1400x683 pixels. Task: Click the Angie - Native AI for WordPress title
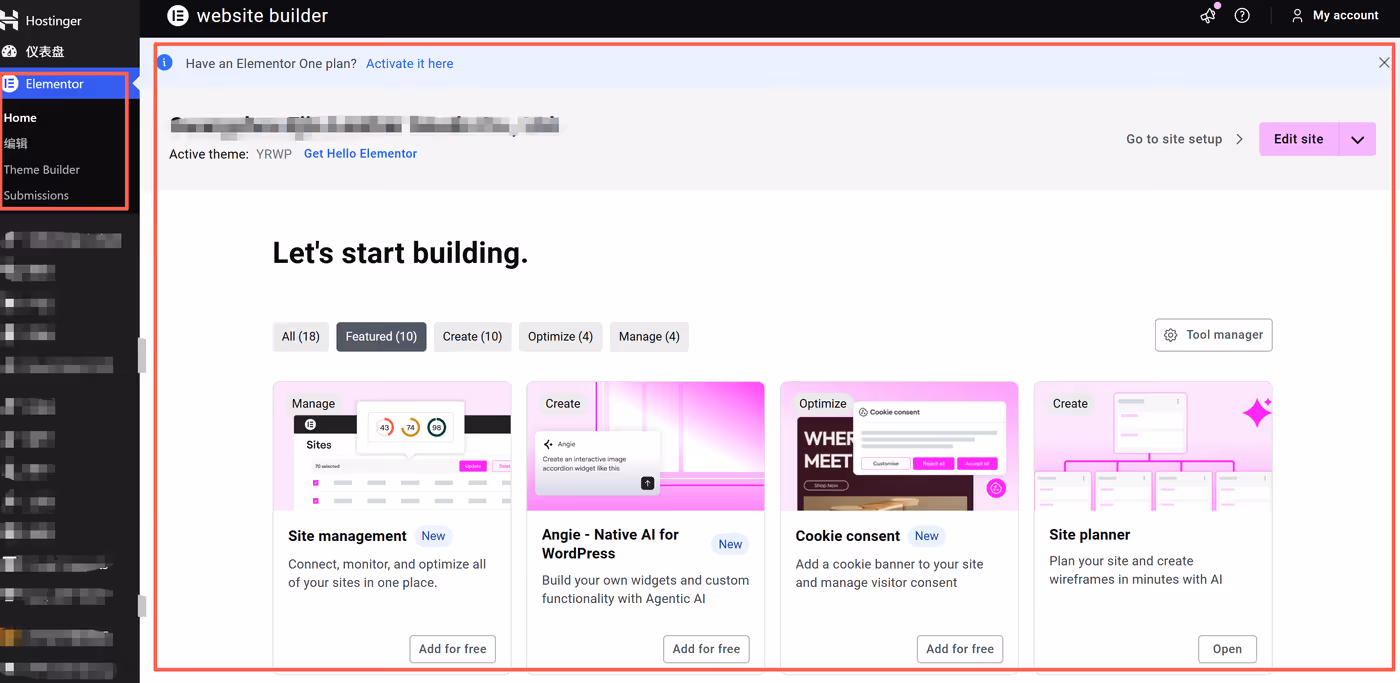[610, 544]
